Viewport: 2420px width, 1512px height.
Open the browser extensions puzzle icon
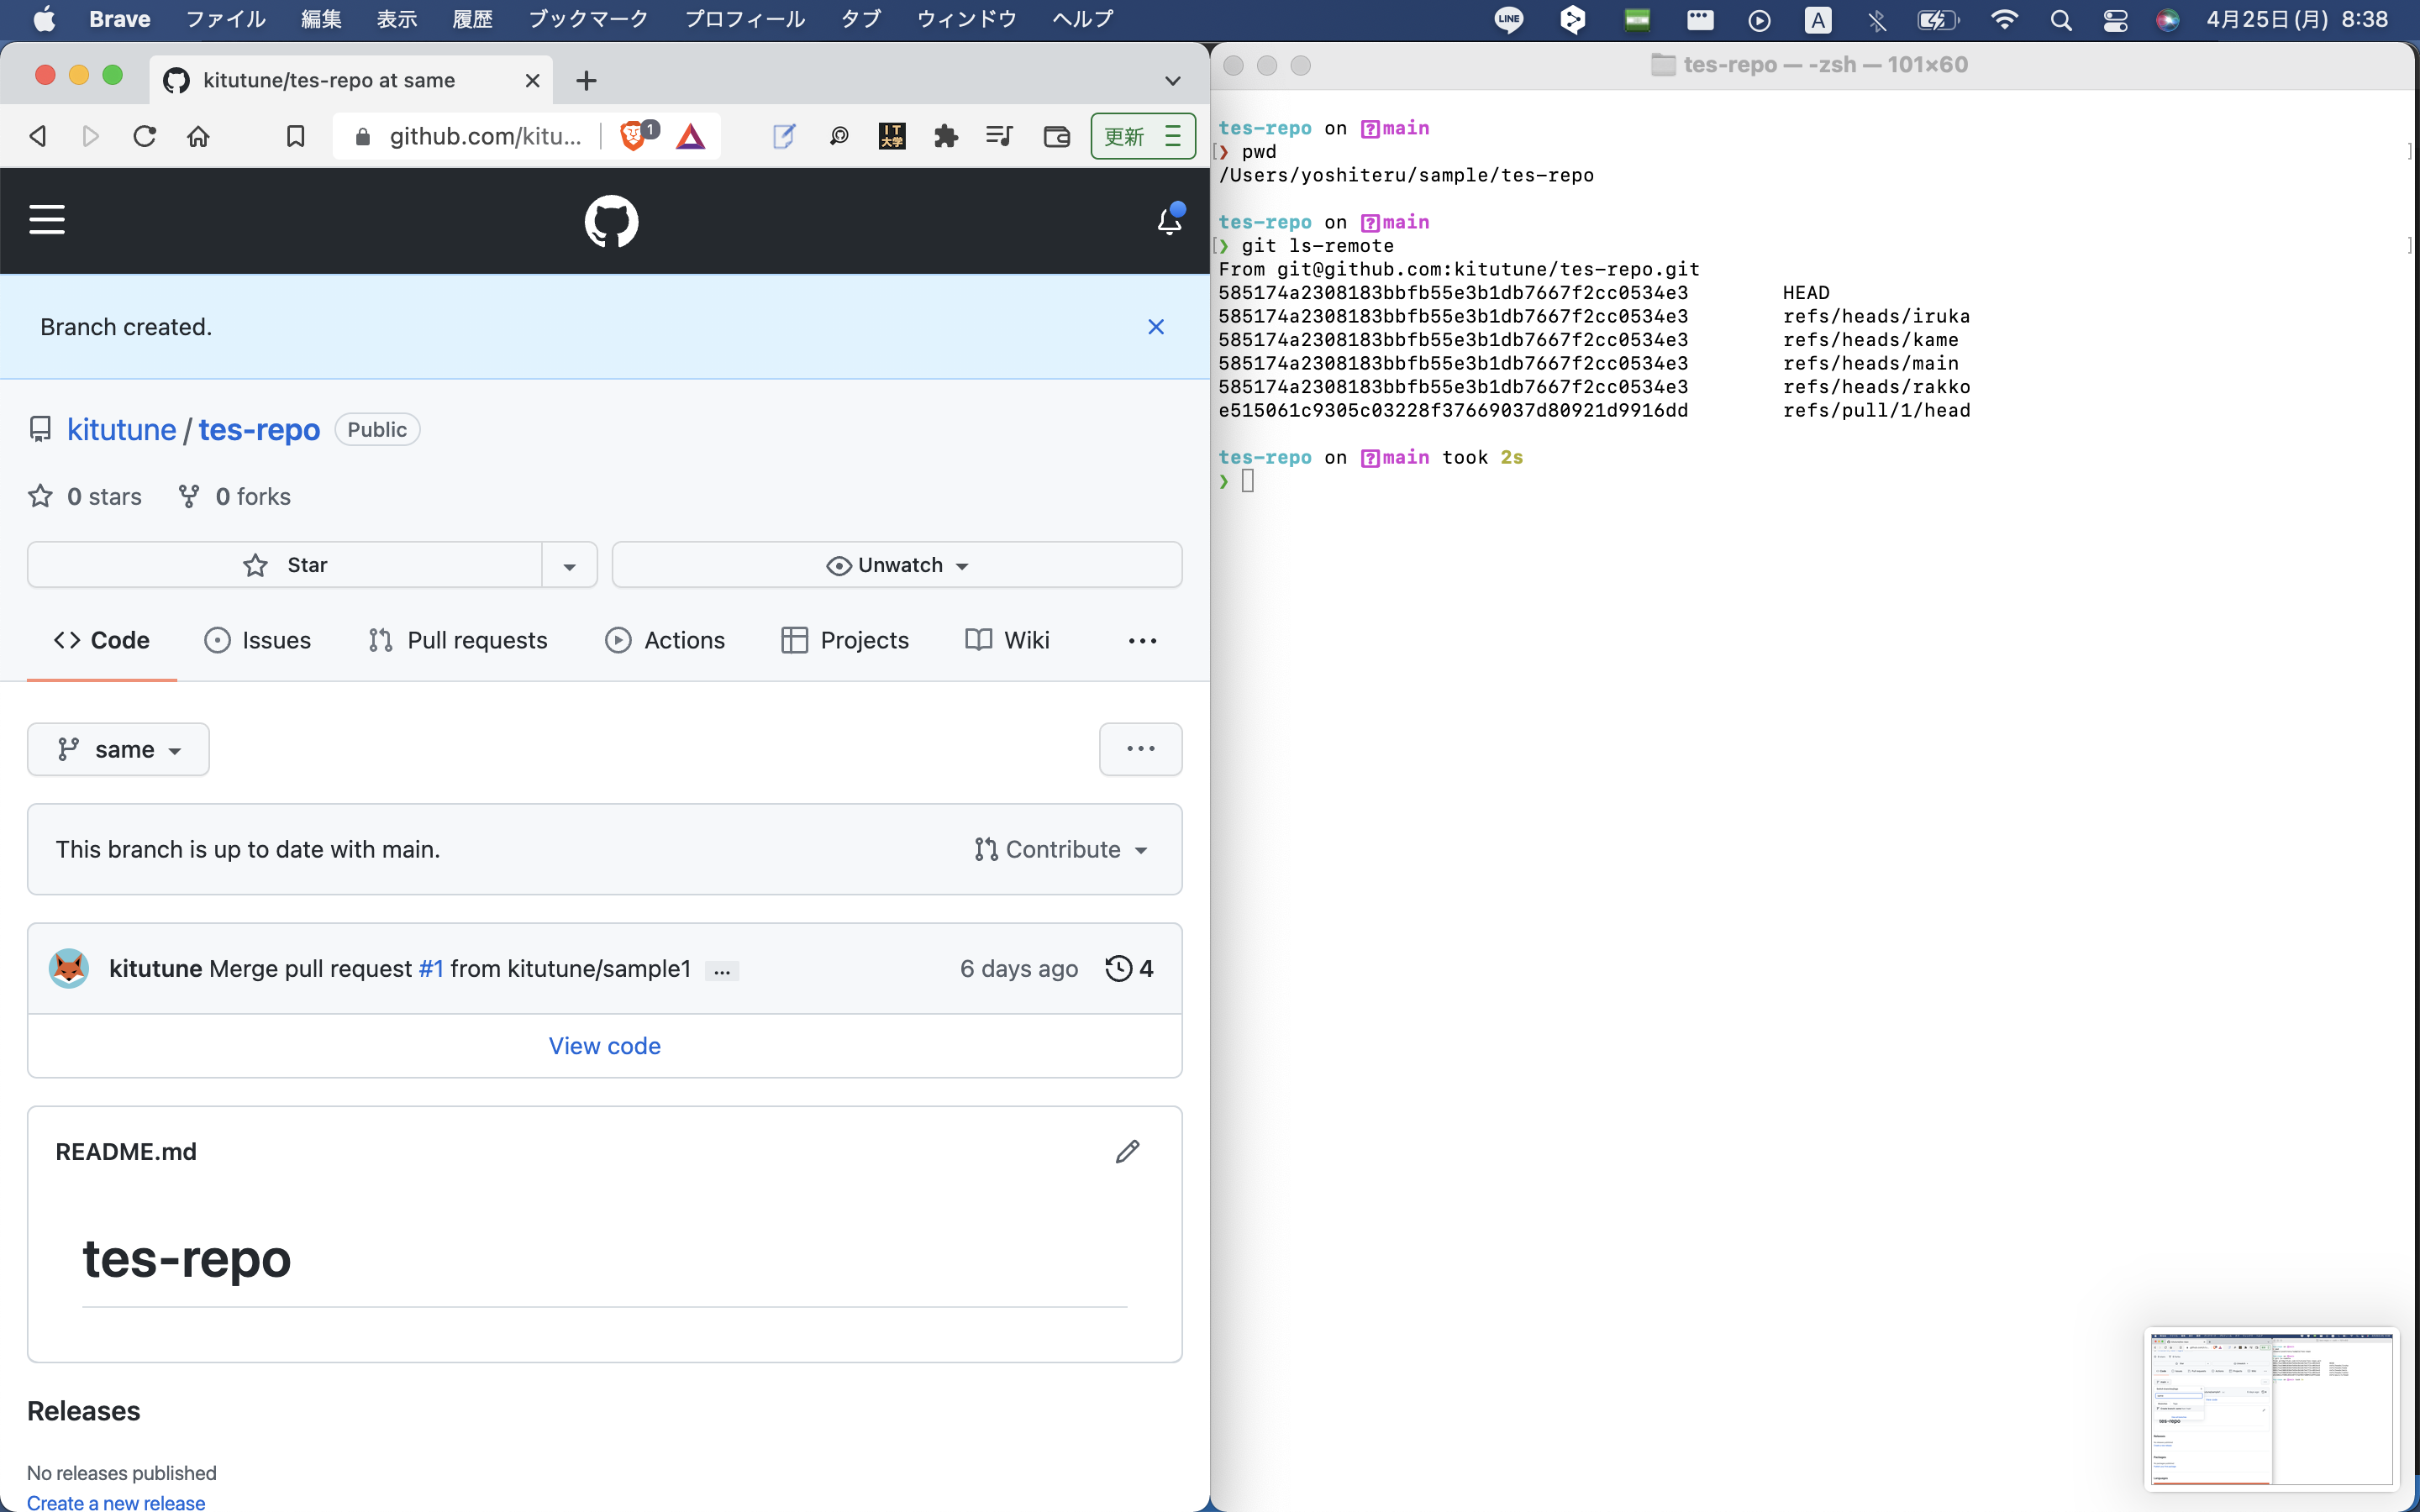(944, 136)
